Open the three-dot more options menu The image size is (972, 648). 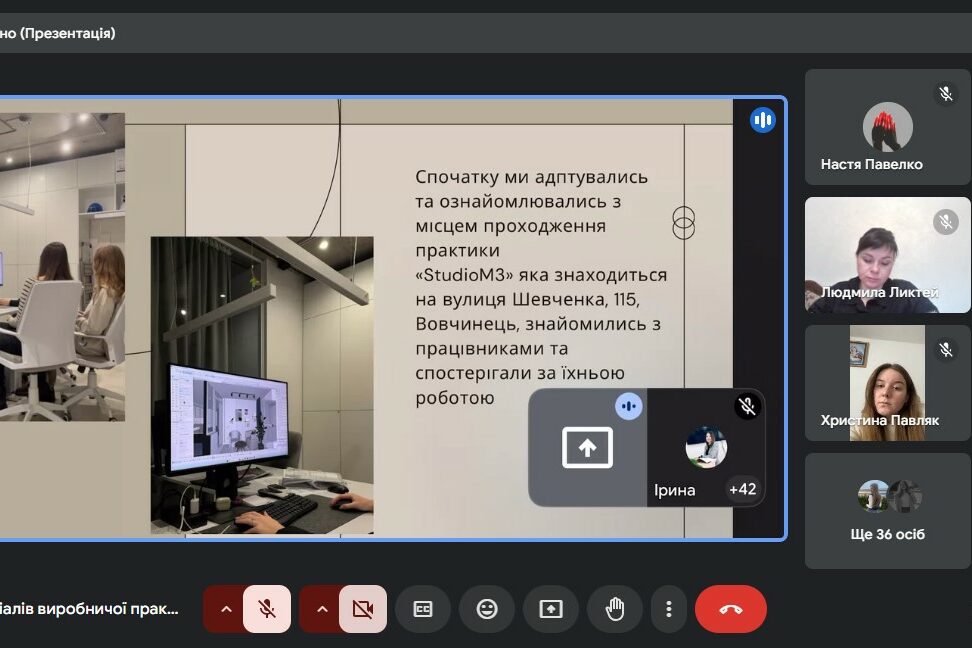pyautogui.click(x=668, y=609)
